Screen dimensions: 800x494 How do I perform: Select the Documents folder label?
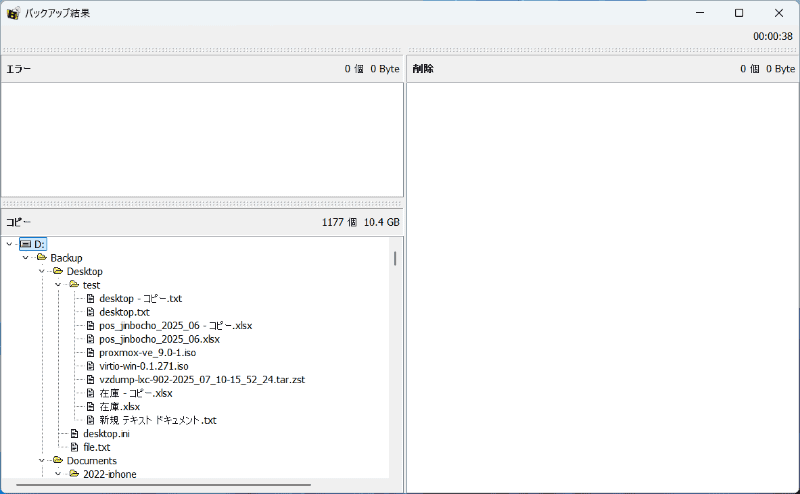click(92, 460)
